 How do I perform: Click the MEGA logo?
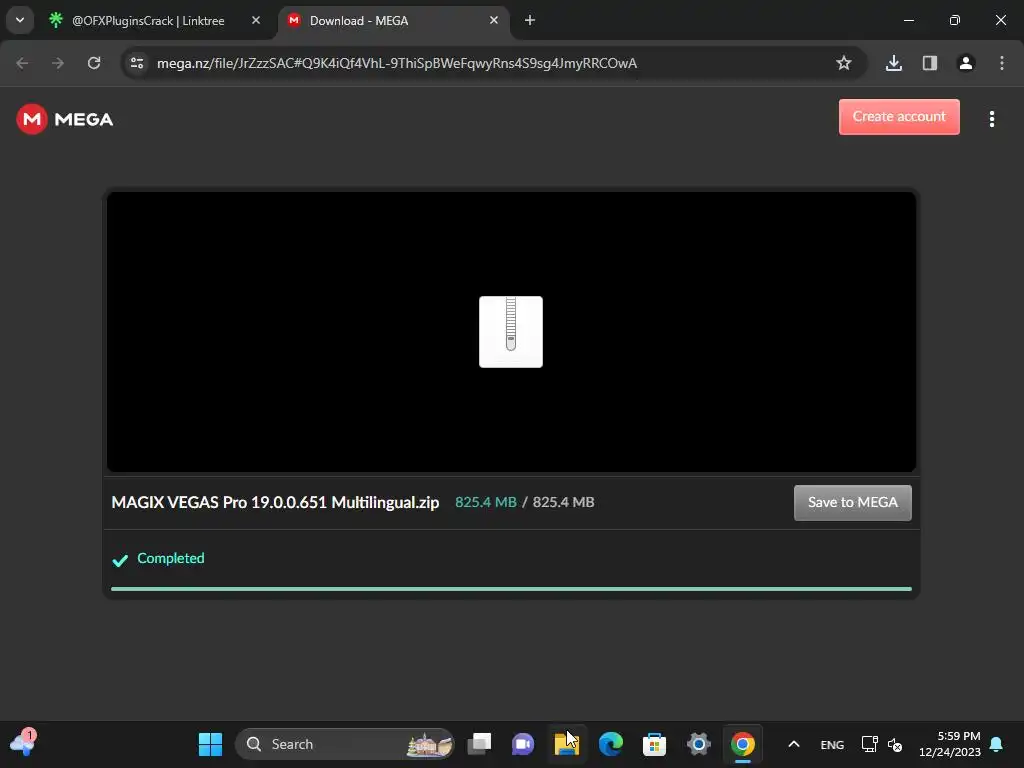pyautogui.click(x=65, y=119)
